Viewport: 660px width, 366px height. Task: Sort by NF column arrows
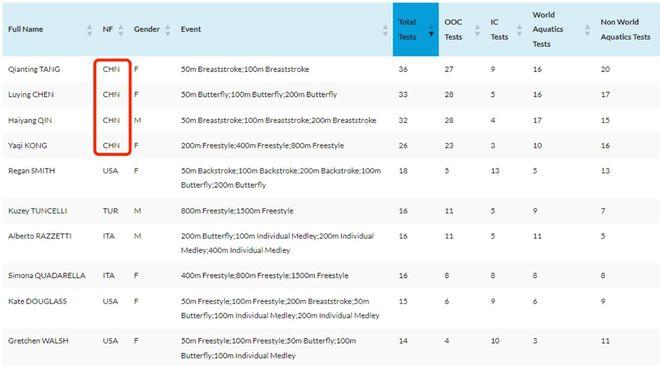coord(121,30)
